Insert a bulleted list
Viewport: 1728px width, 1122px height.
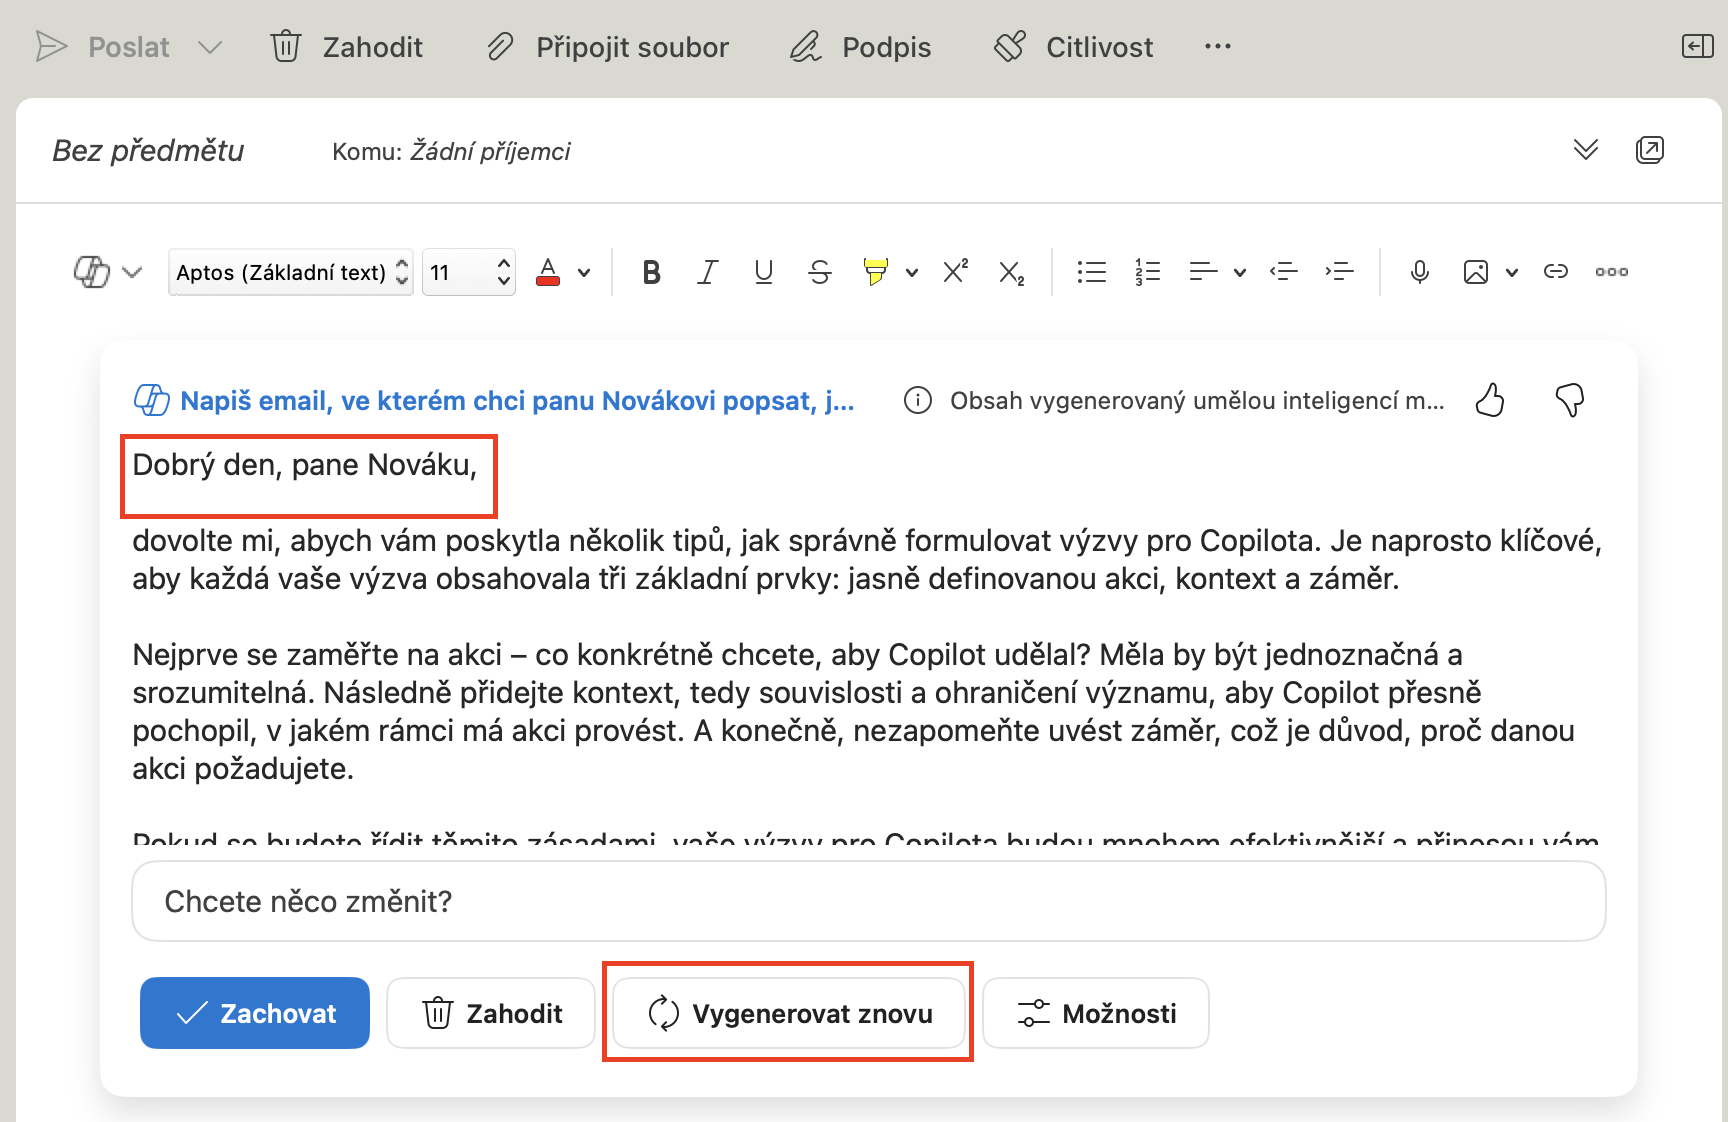point(1091,272)
